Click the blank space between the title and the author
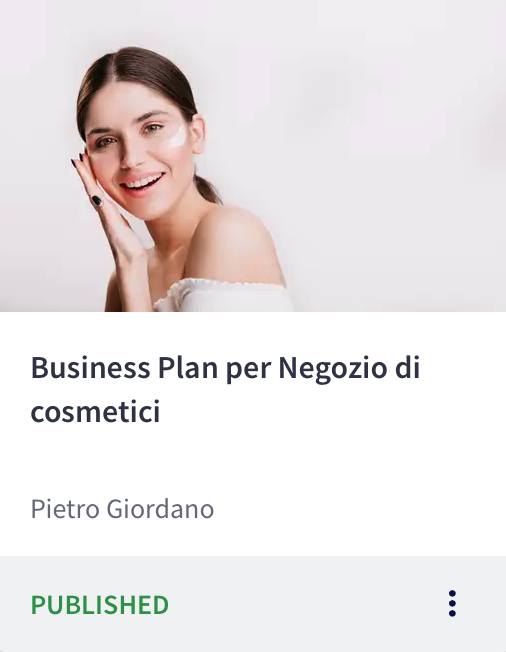The height and width of the screenshot is (652, 506). [x=253, y=462]
